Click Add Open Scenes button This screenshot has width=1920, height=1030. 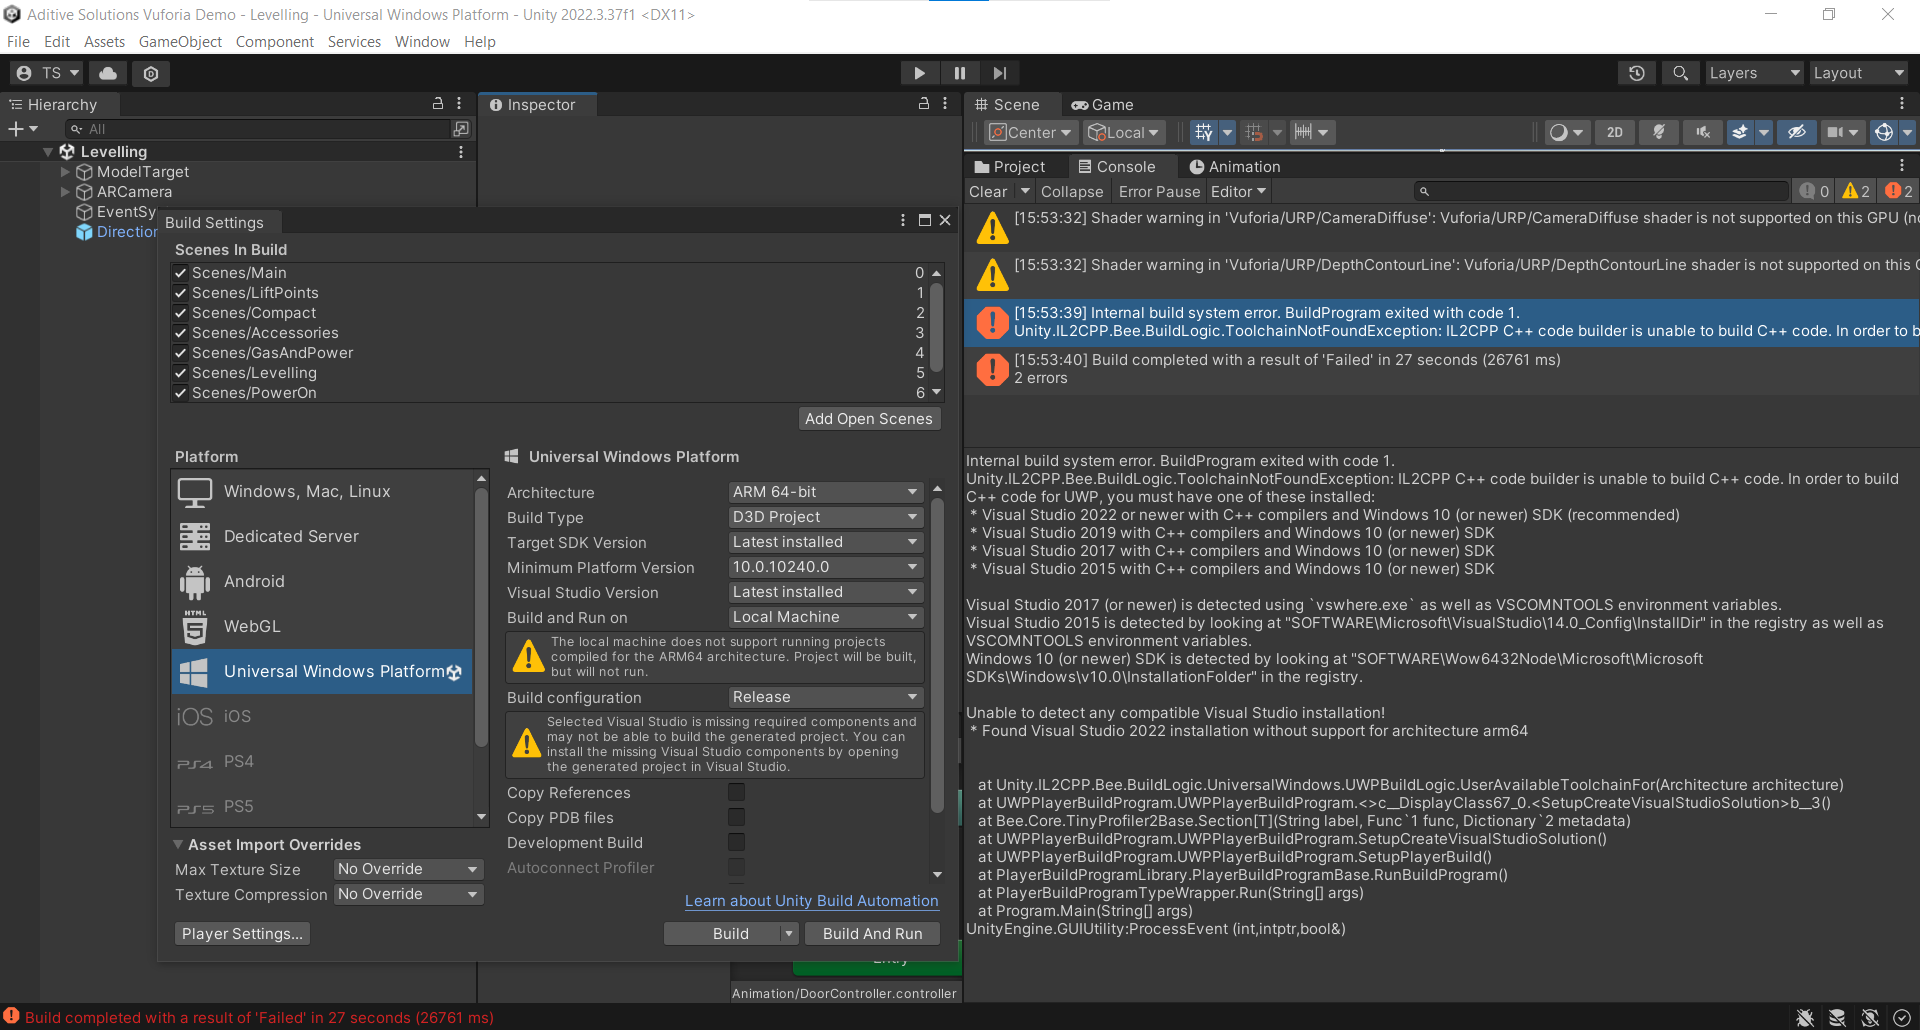click(869, 419)
